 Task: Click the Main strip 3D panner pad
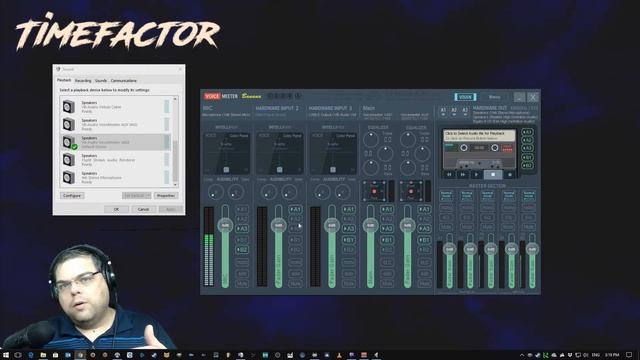coord(374,191)
